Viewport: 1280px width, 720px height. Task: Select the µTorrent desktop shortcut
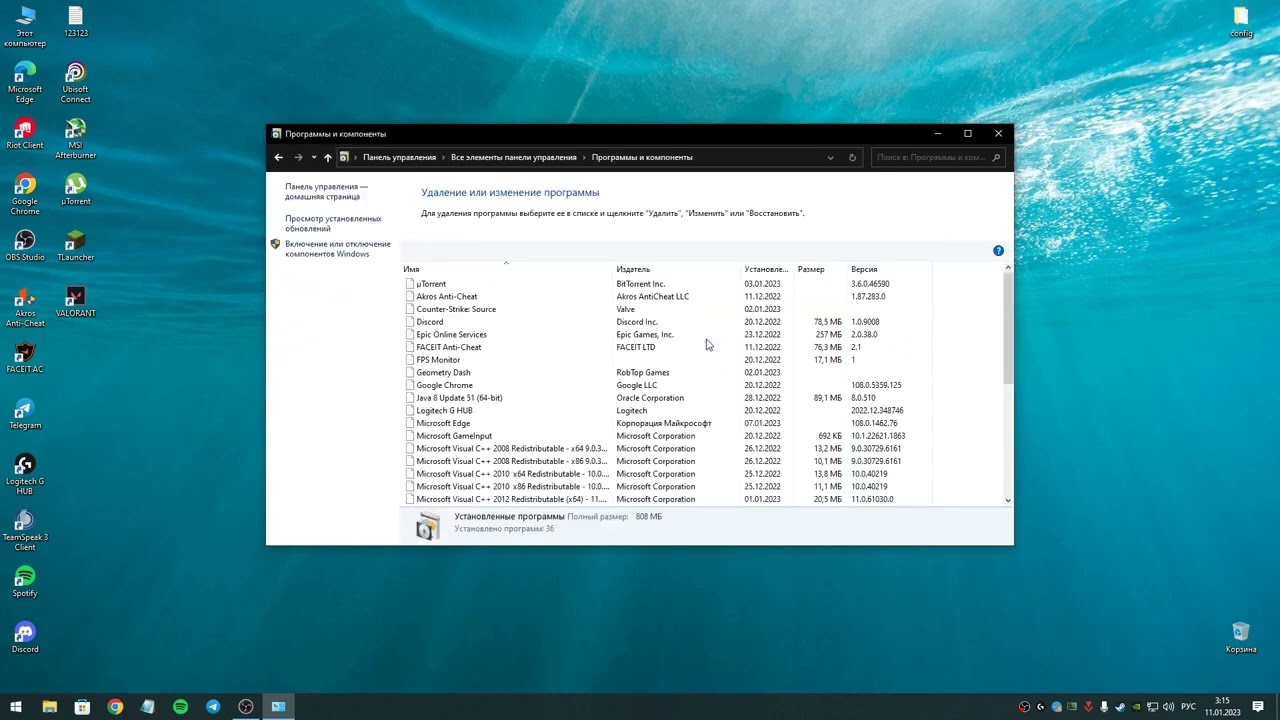pyautogui.click(x=75, y=190)
